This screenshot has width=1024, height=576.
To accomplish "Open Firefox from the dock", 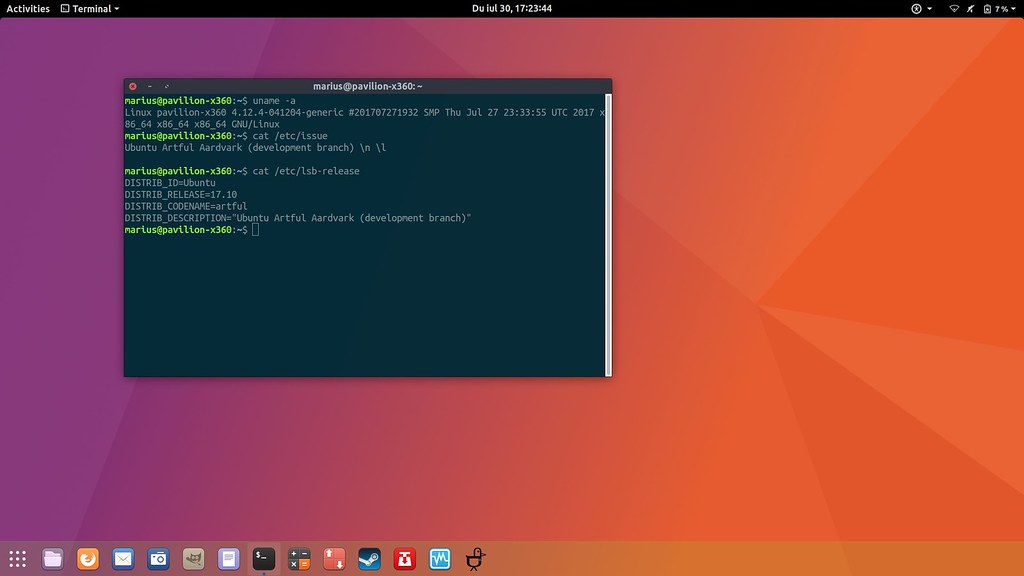I will click(x=87, y=559).
